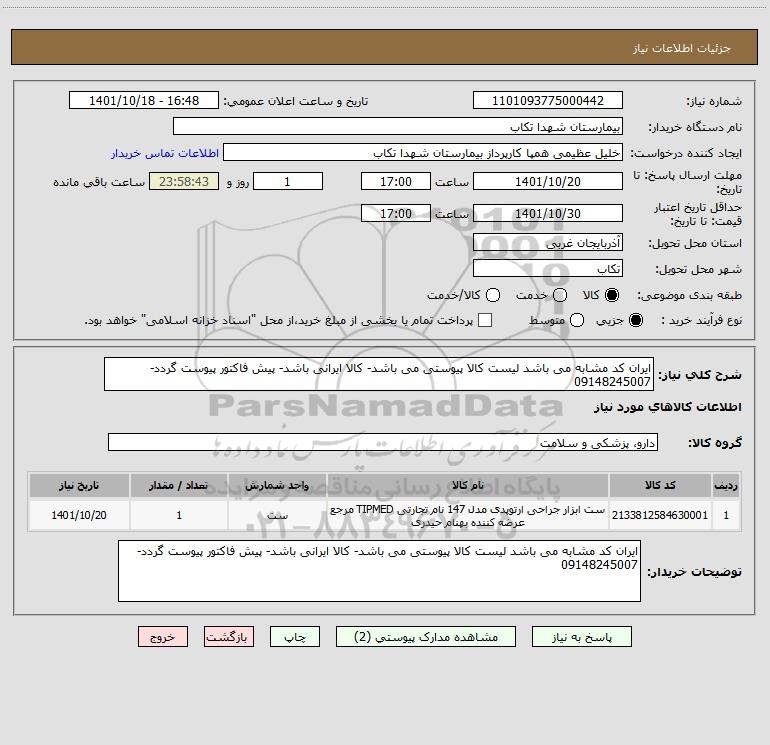770x745 pixels.
Task: Click the unit cell ست
Action: coord(277,515)
